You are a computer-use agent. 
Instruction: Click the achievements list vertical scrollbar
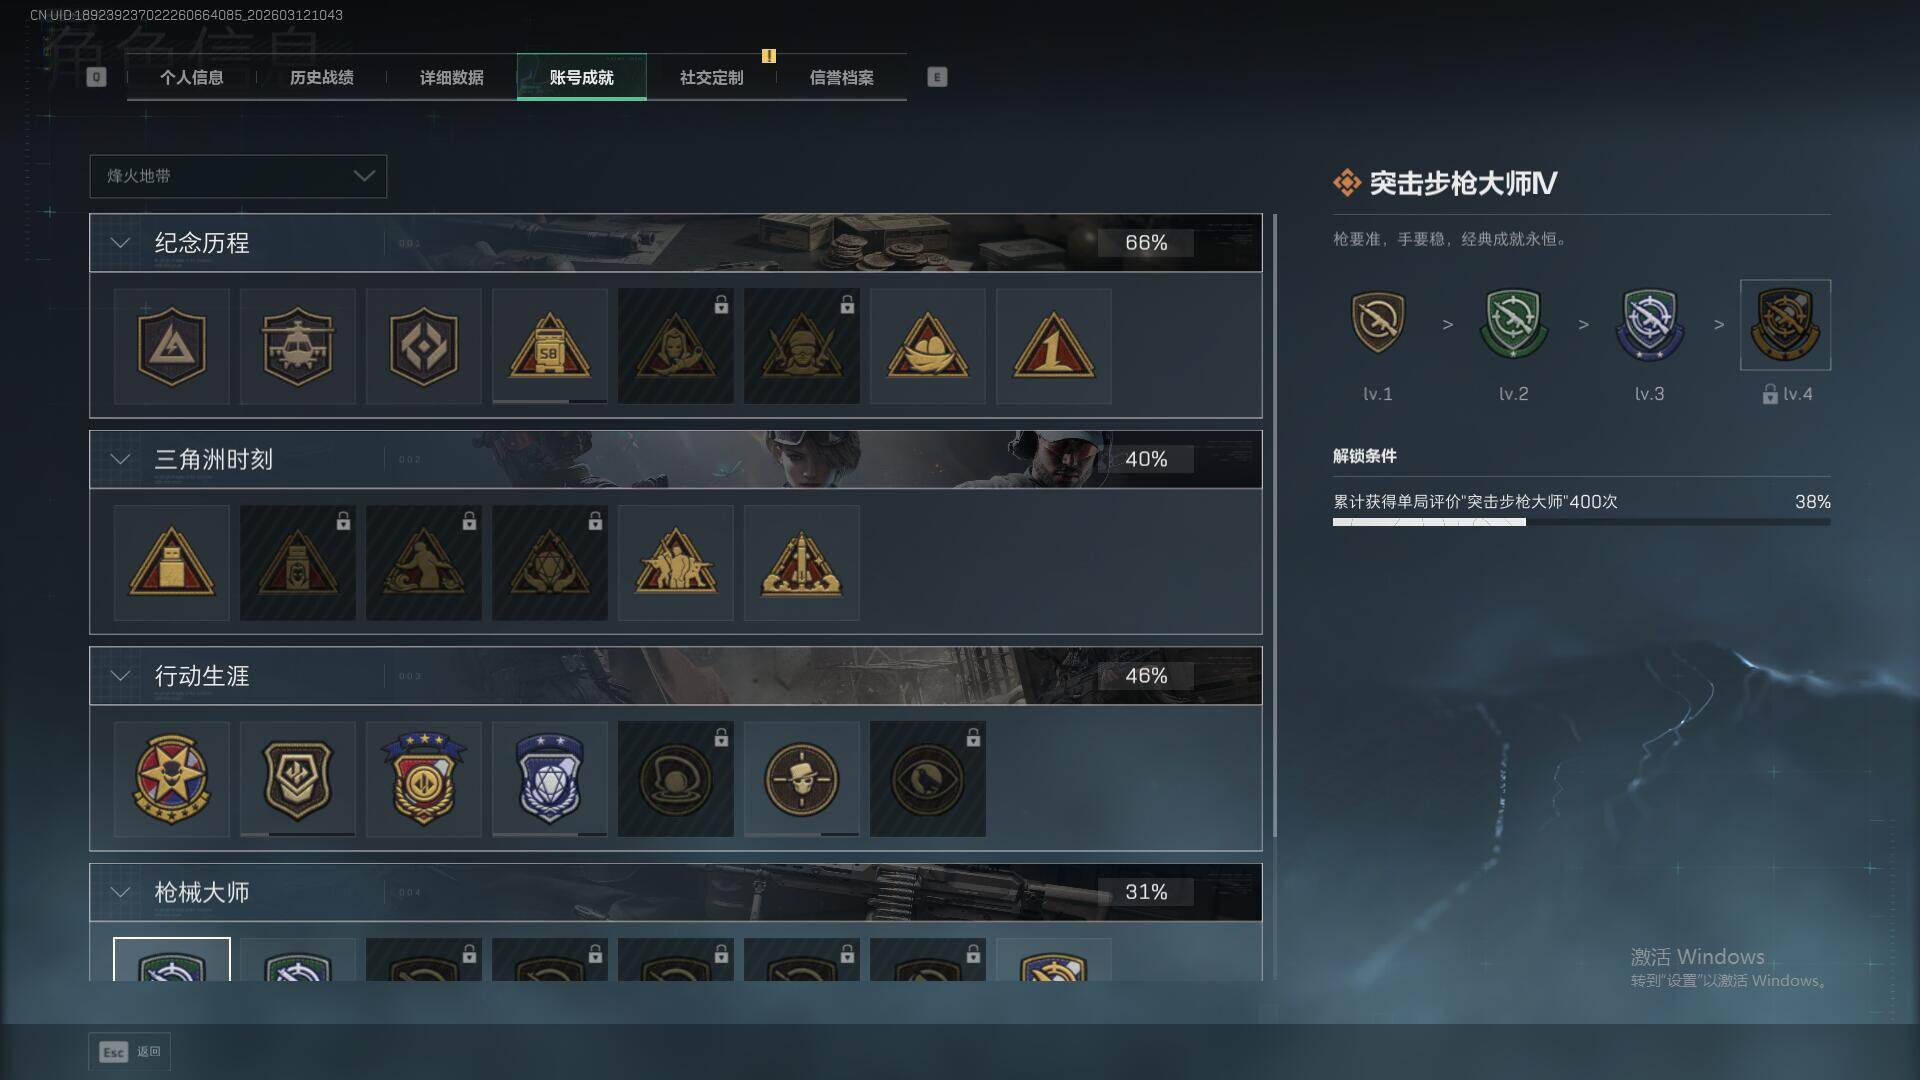[1274, 525]
